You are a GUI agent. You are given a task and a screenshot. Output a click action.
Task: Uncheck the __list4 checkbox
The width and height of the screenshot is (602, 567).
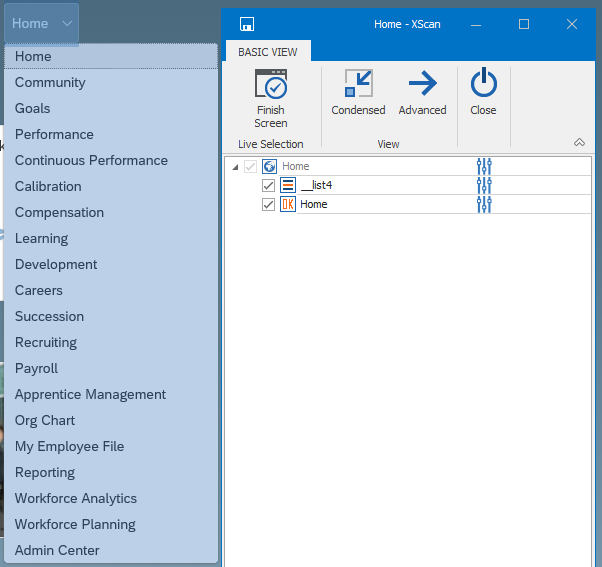coord(268,185)
